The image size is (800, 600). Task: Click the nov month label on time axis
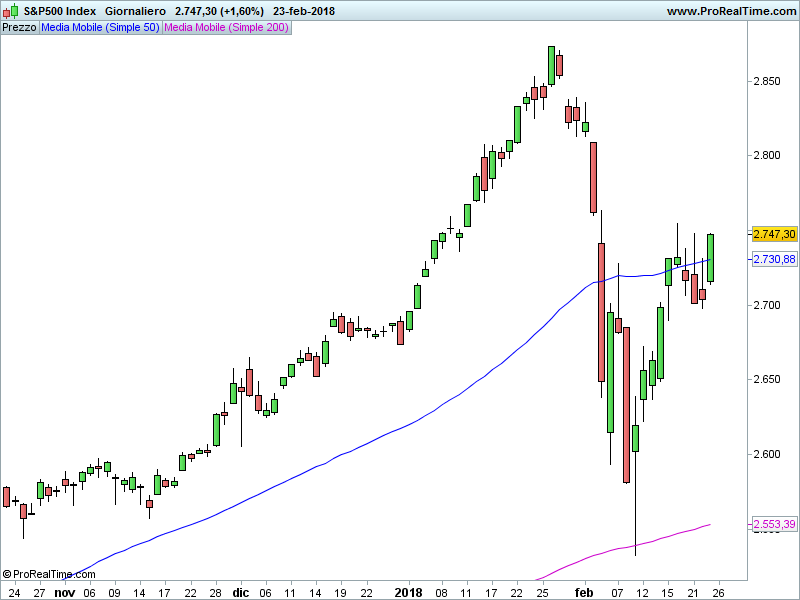click(x=65, y=593)
